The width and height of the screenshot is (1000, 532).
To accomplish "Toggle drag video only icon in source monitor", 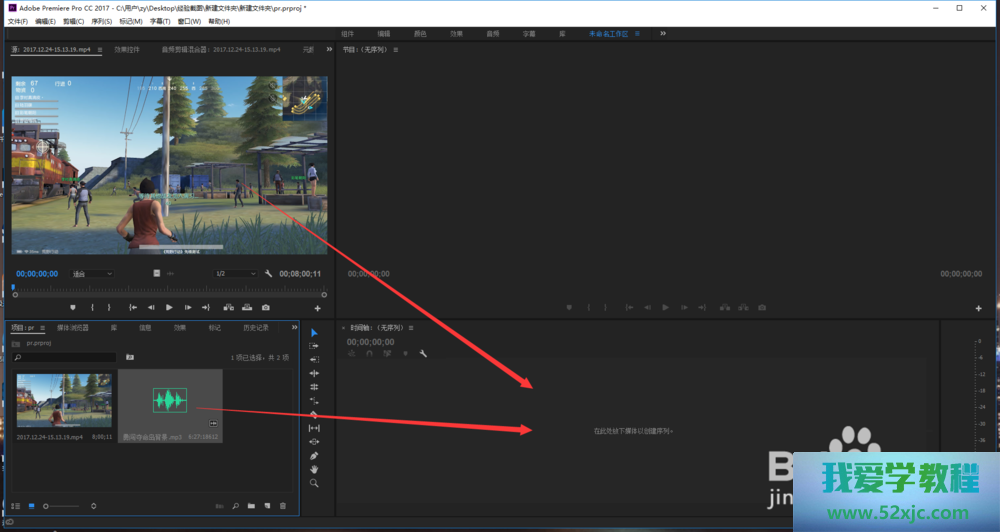I will pos(157,274).
